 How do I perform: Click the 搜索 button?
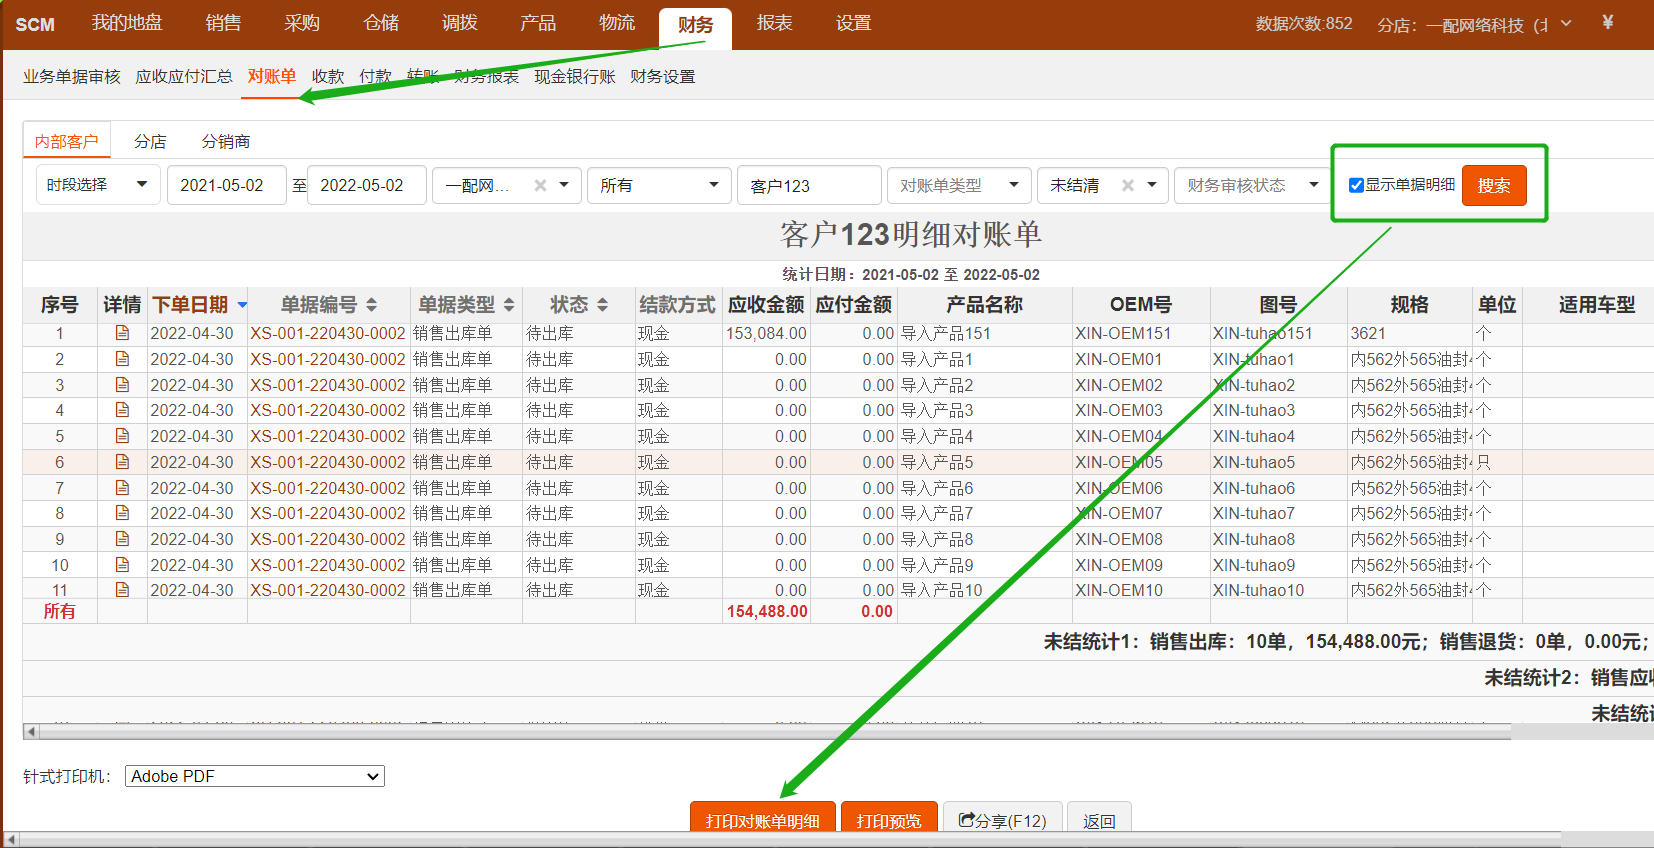[1494, 185]
